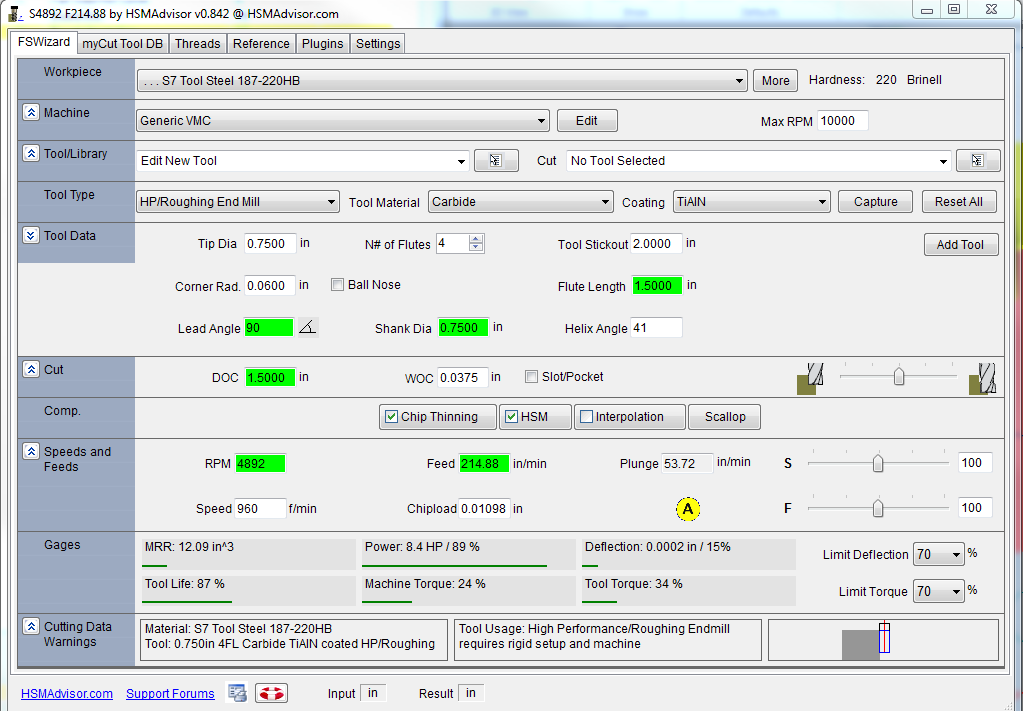Click the shallow-cut endmill icon left of the slider

(807, 378)
